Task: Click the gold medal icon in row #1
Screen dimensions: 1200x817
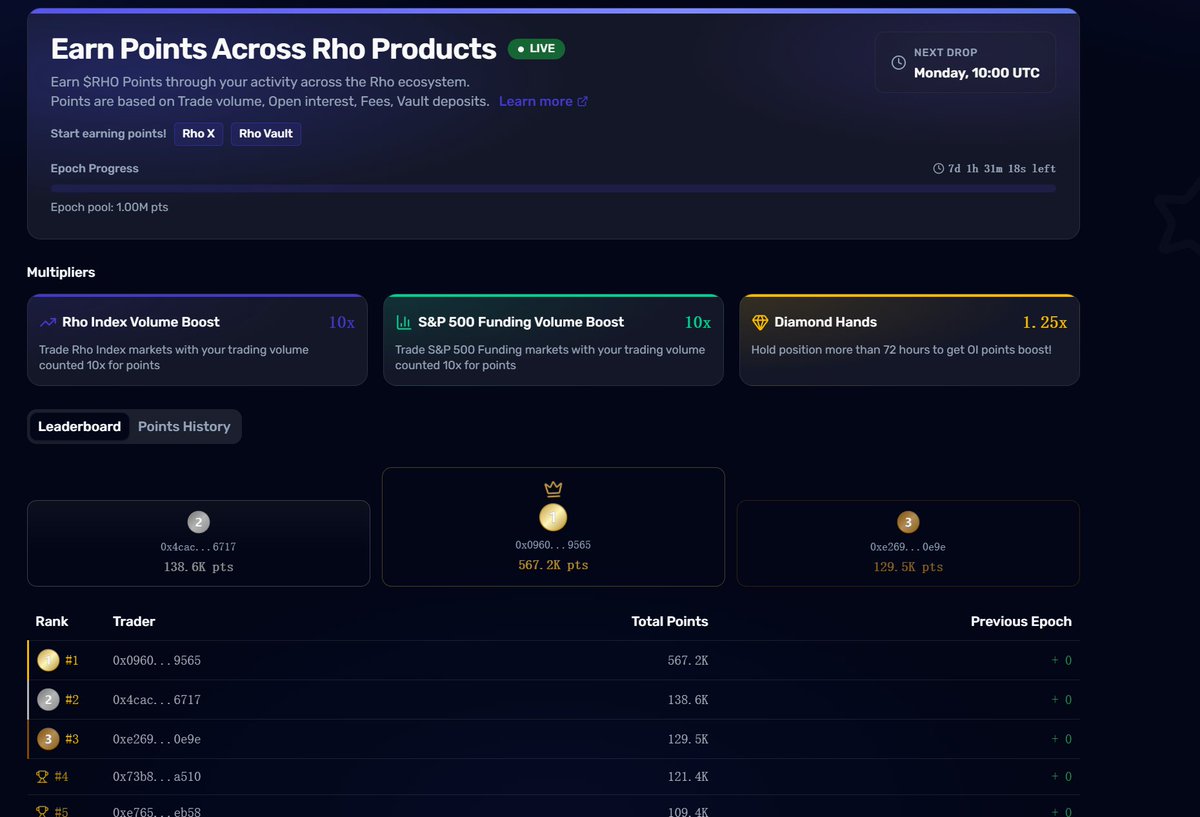Action: tap(48, 660)
